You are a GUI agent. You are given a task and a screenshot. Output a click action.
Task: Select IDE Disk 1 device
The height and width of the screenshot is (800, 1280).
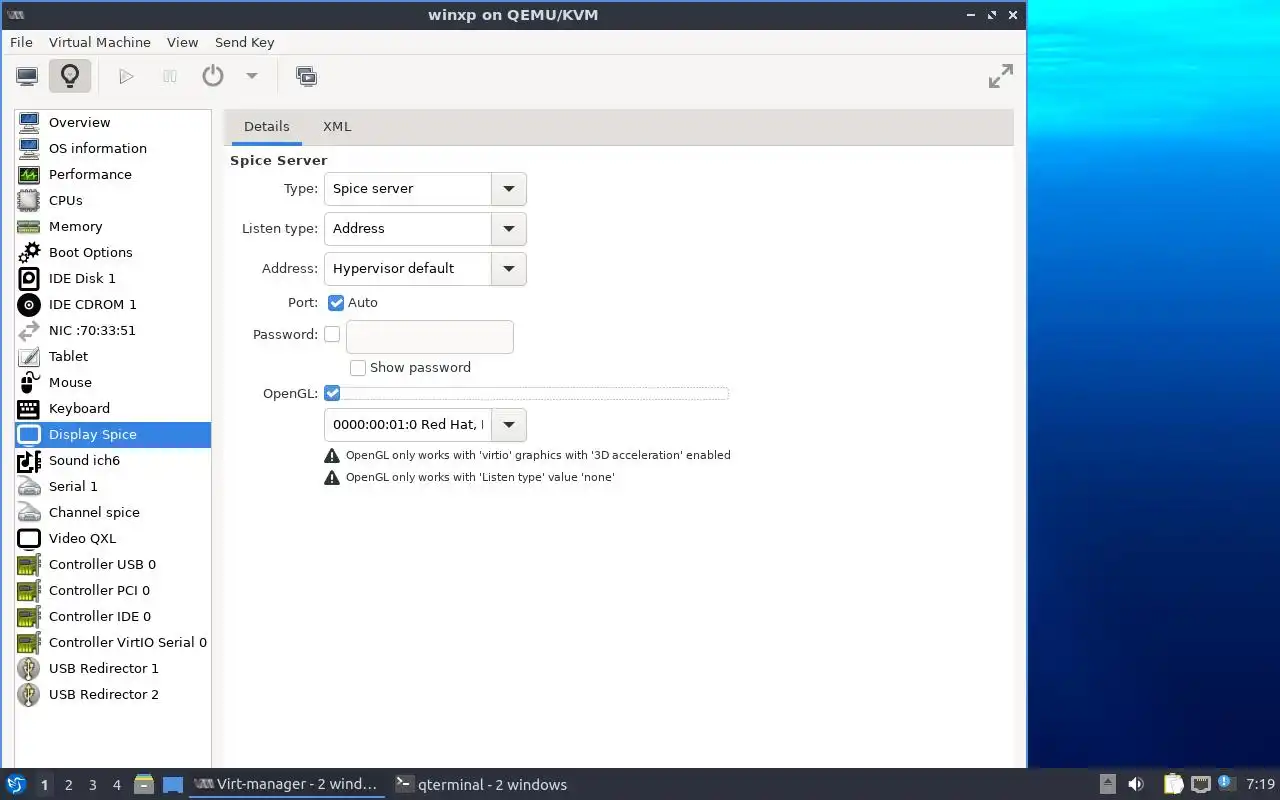click(113, 278)
